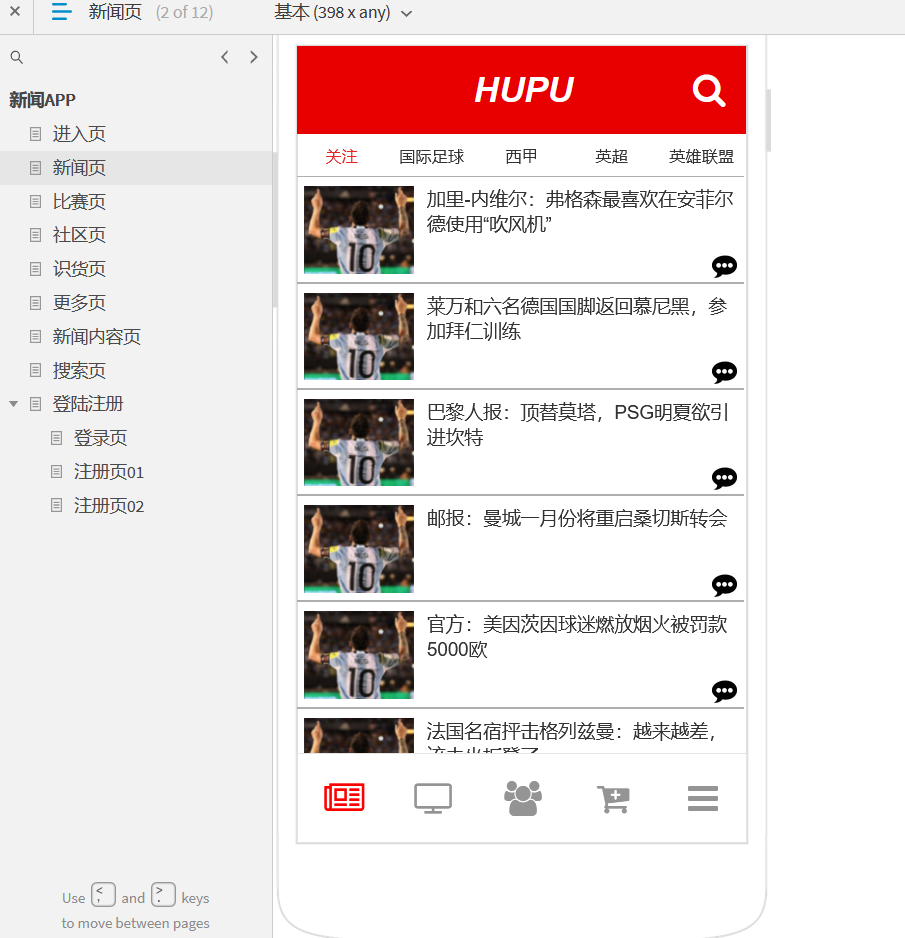Open the 法国名宿抨击格列兹曼 news headline
905x938 pixels.
572,738
